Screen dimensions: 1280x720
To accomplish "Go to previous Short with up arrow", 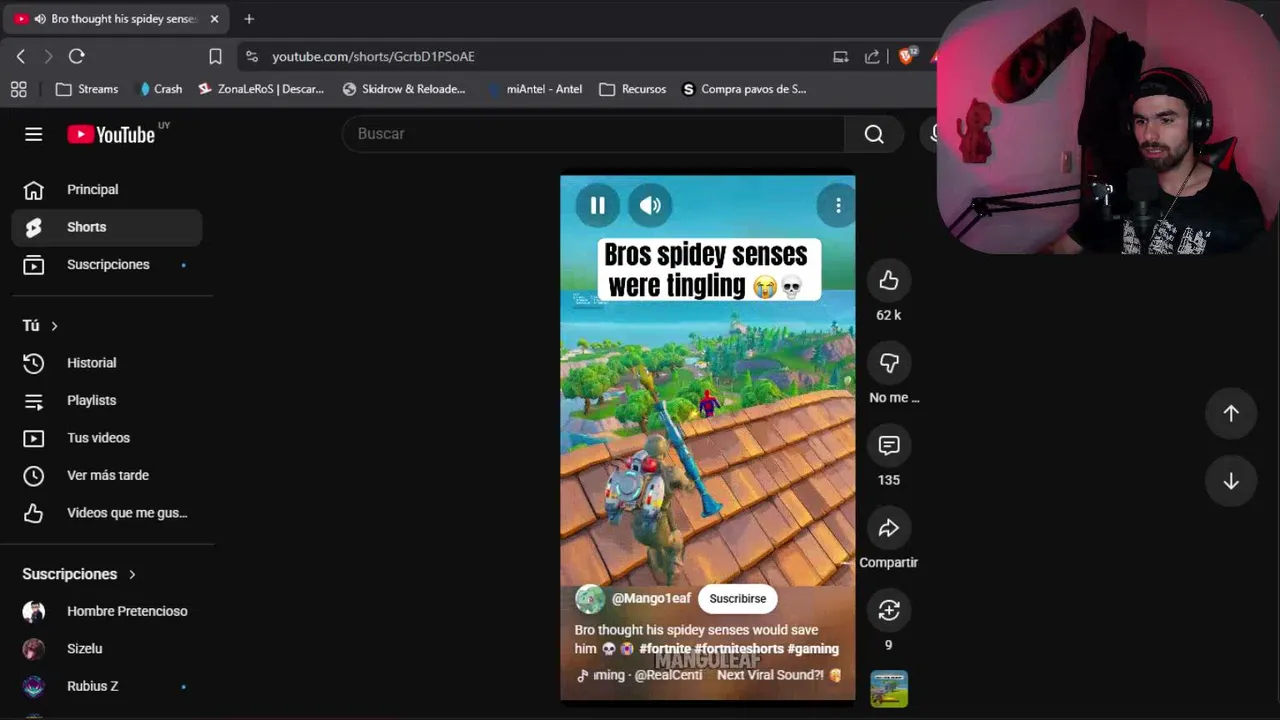I will pos(1231,413).
